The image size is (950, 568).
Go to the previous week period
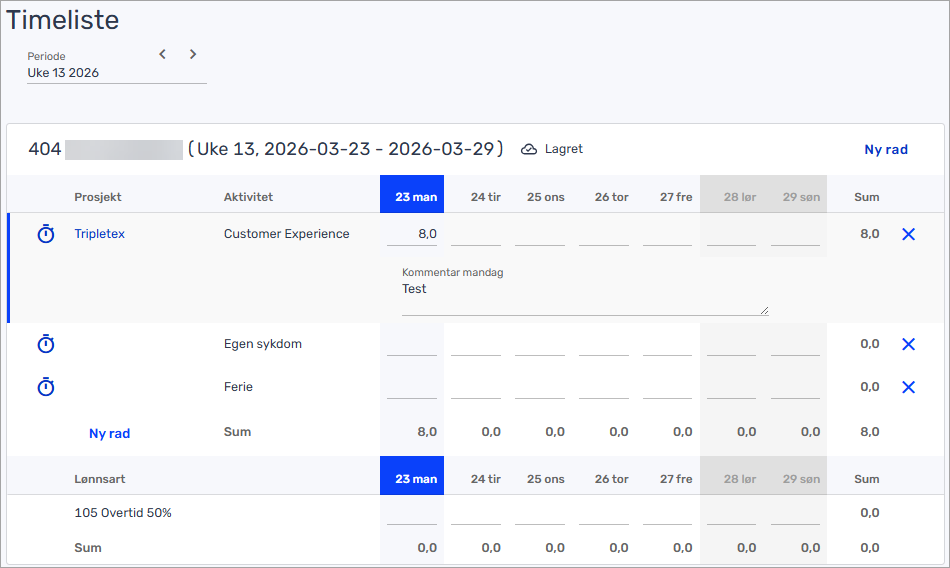pyautogui.click(x=162, y=54)
